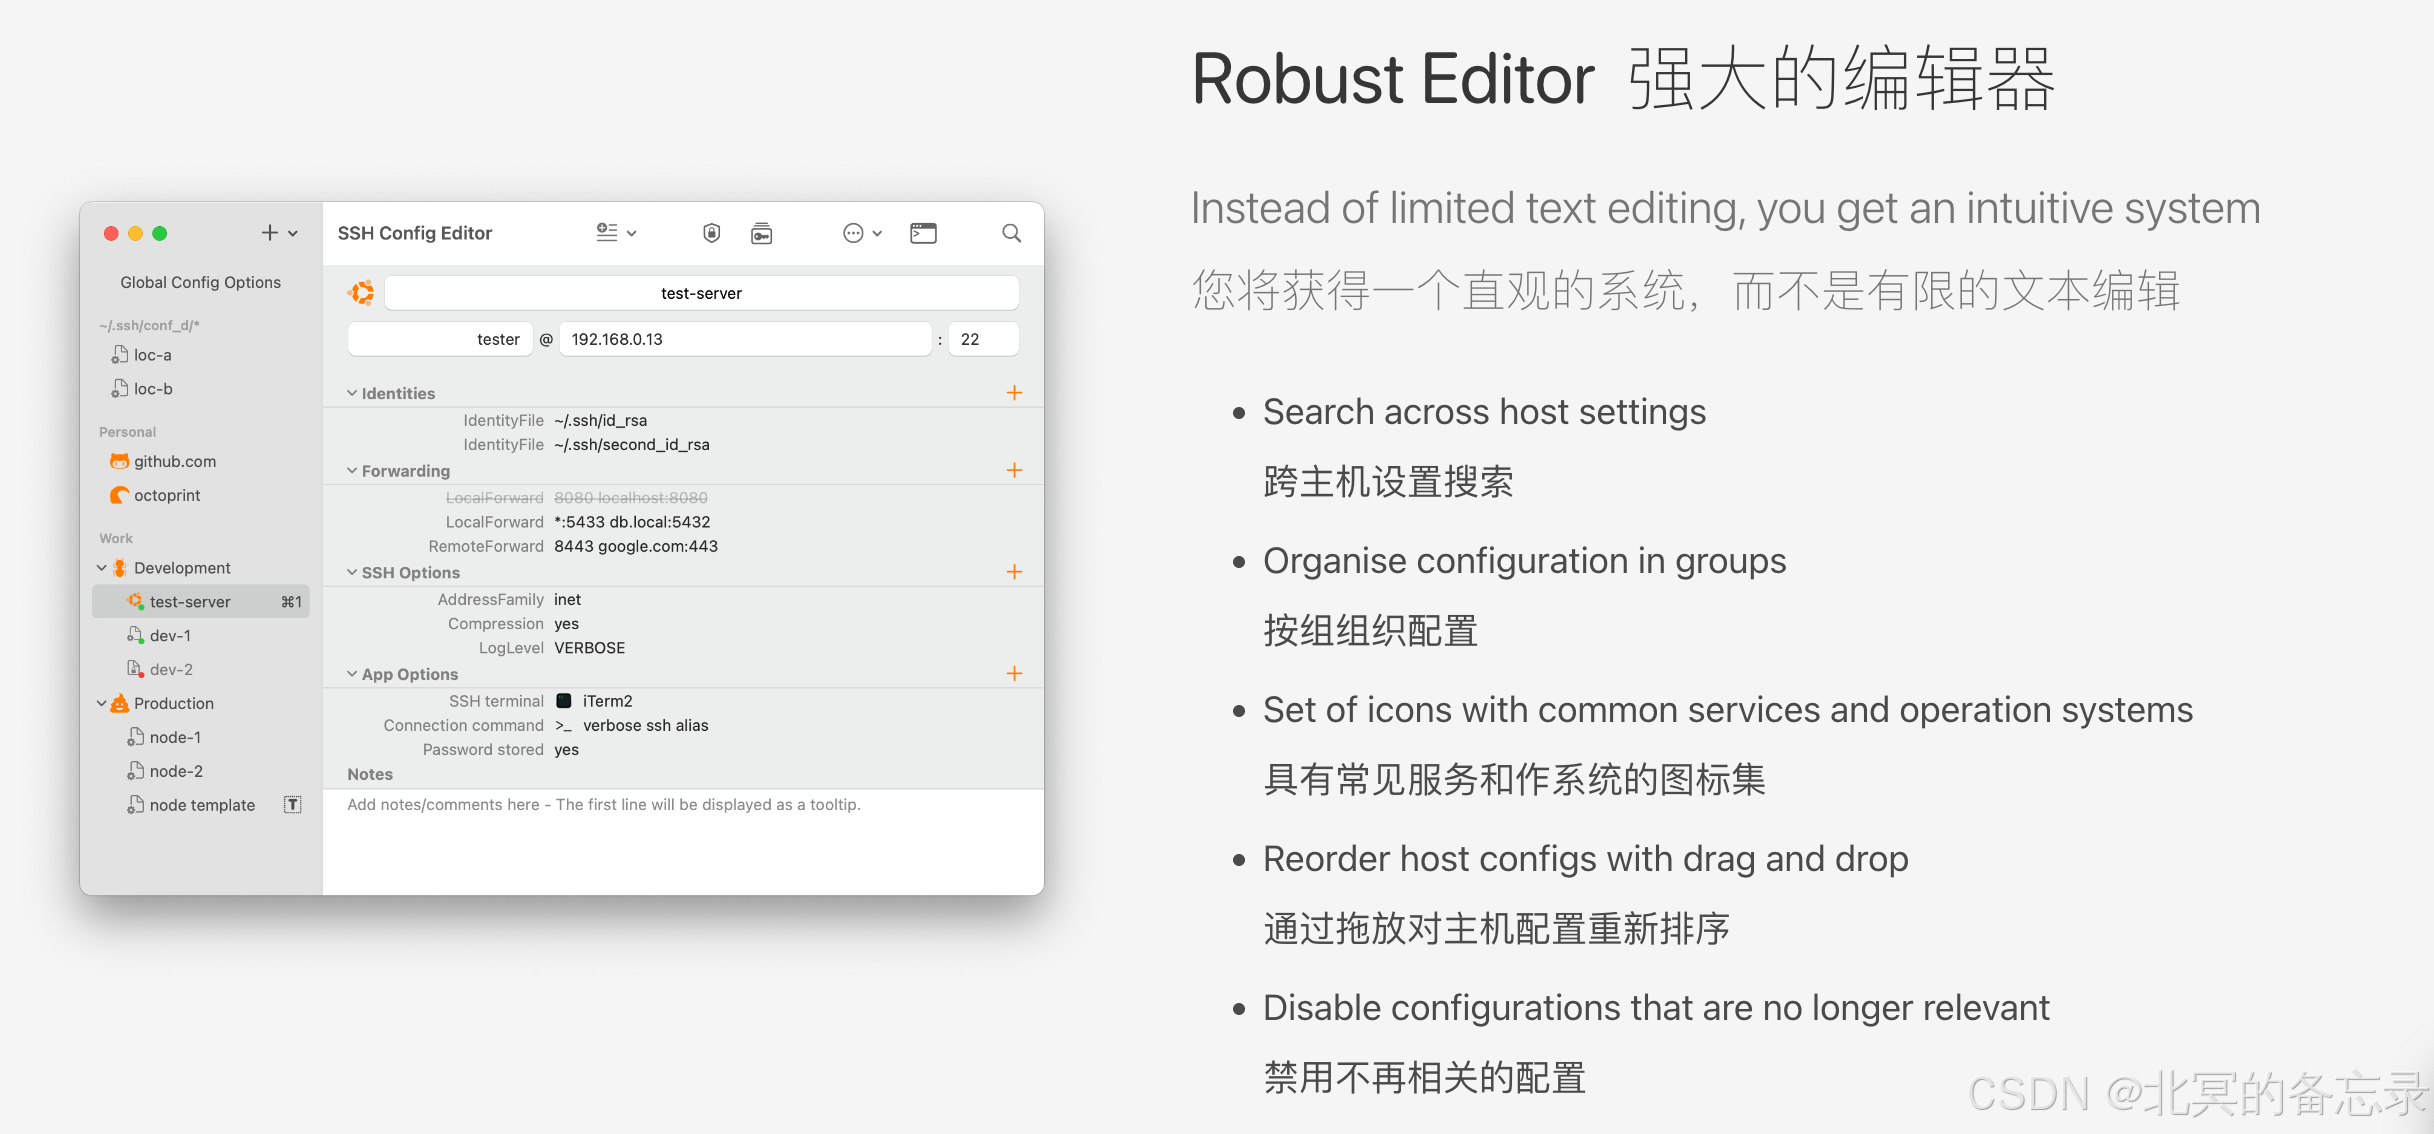Image resolution: width=2434 pixels, height=1134 pixels.
Task: Open the key manager toolbar icon
Action: click(761, 233)
